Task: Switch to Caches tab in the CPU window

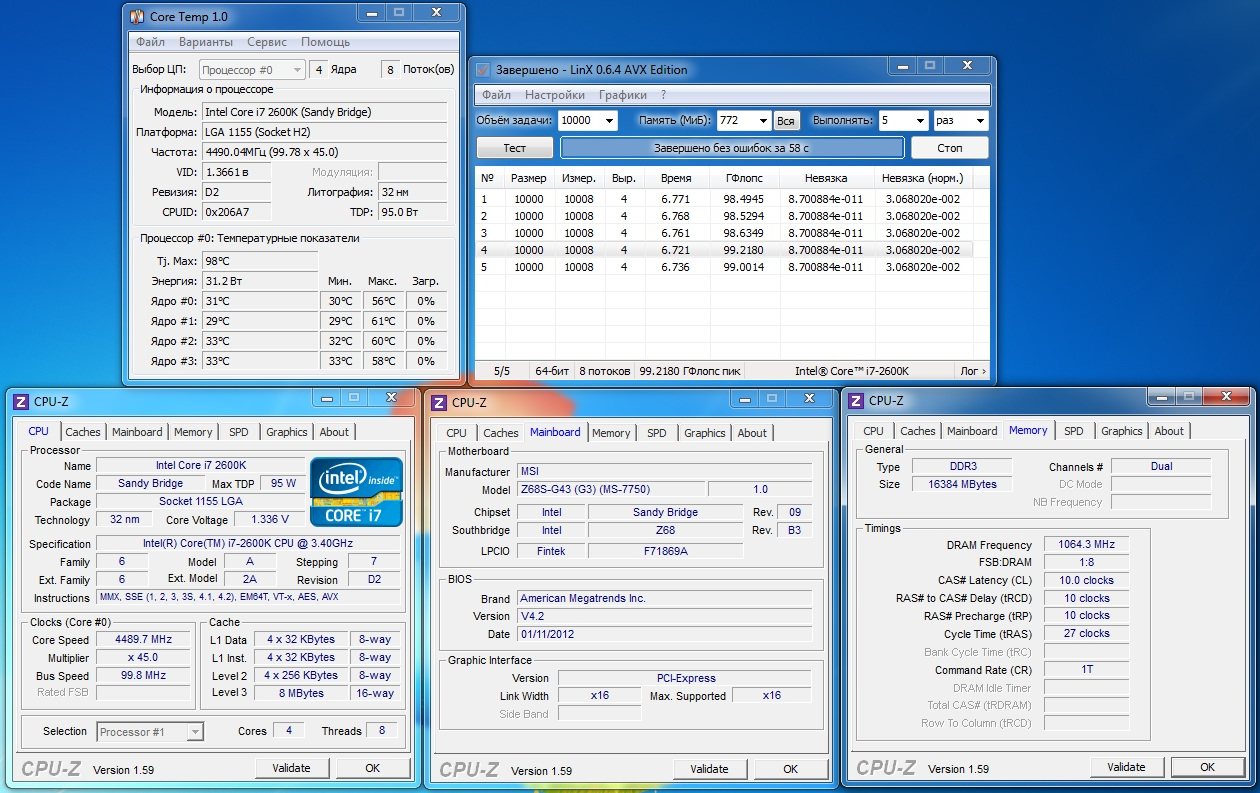Action: click(83, 432)
